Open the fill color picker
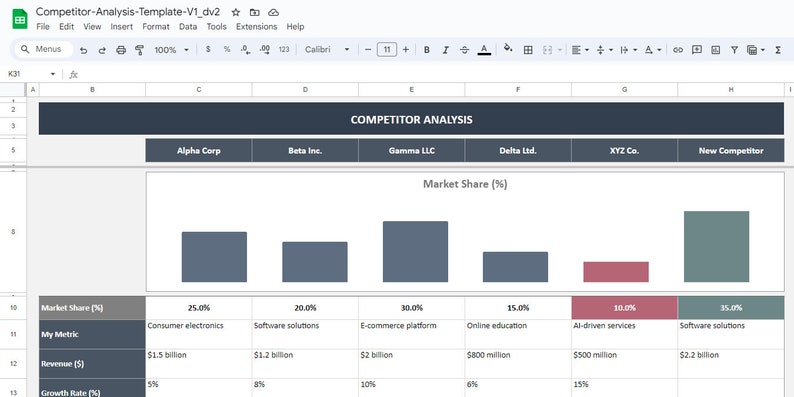The image size is (794, 397). coord(508,49)
